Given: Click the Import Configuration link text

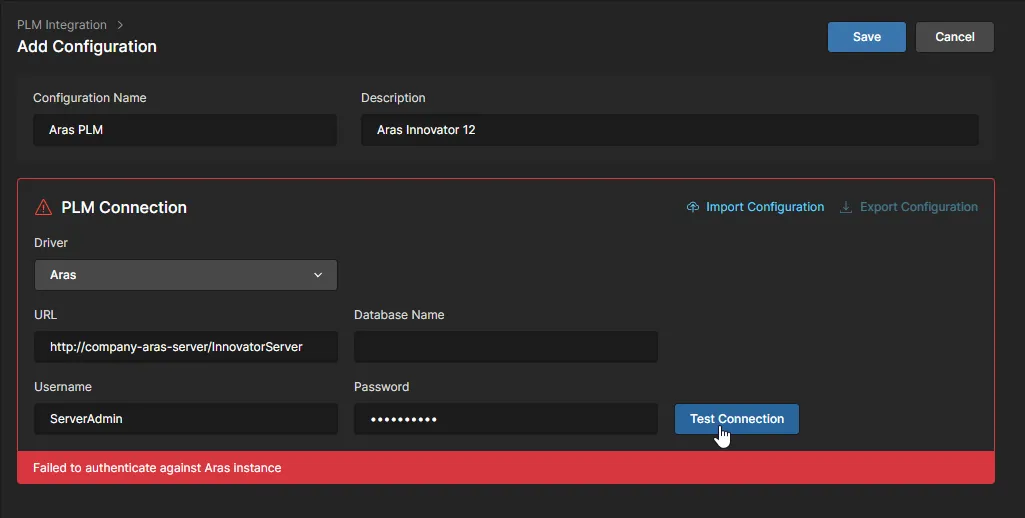Looking at the screenshot, I should pyautogui.click(x=765, y=207).
